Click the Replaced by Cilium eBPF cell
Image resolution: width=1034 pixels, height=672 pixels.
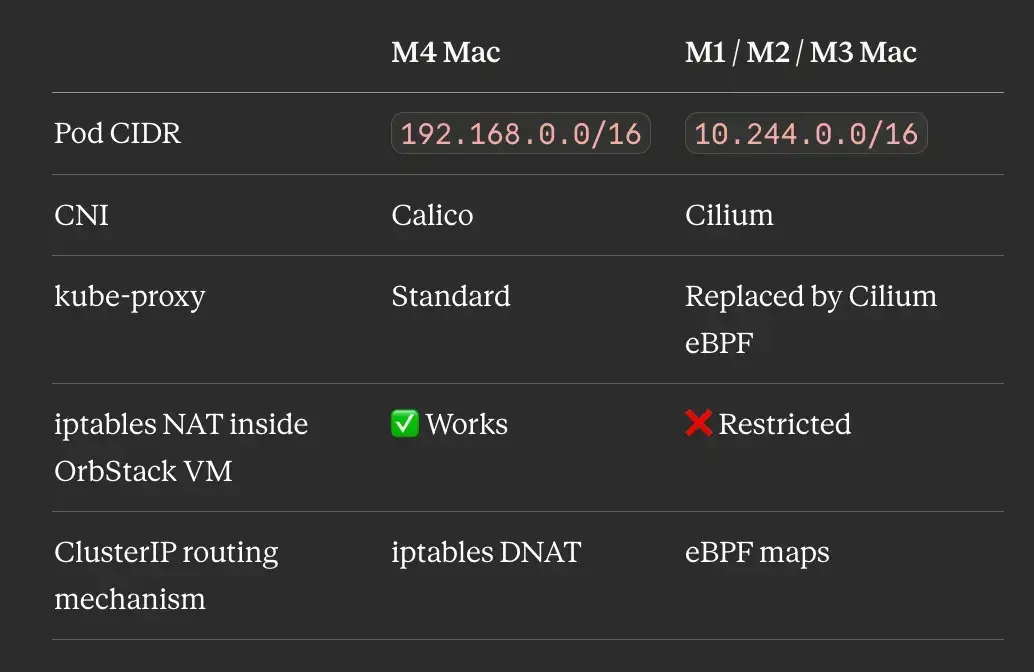pyautogui.click(x=810, y=319)
